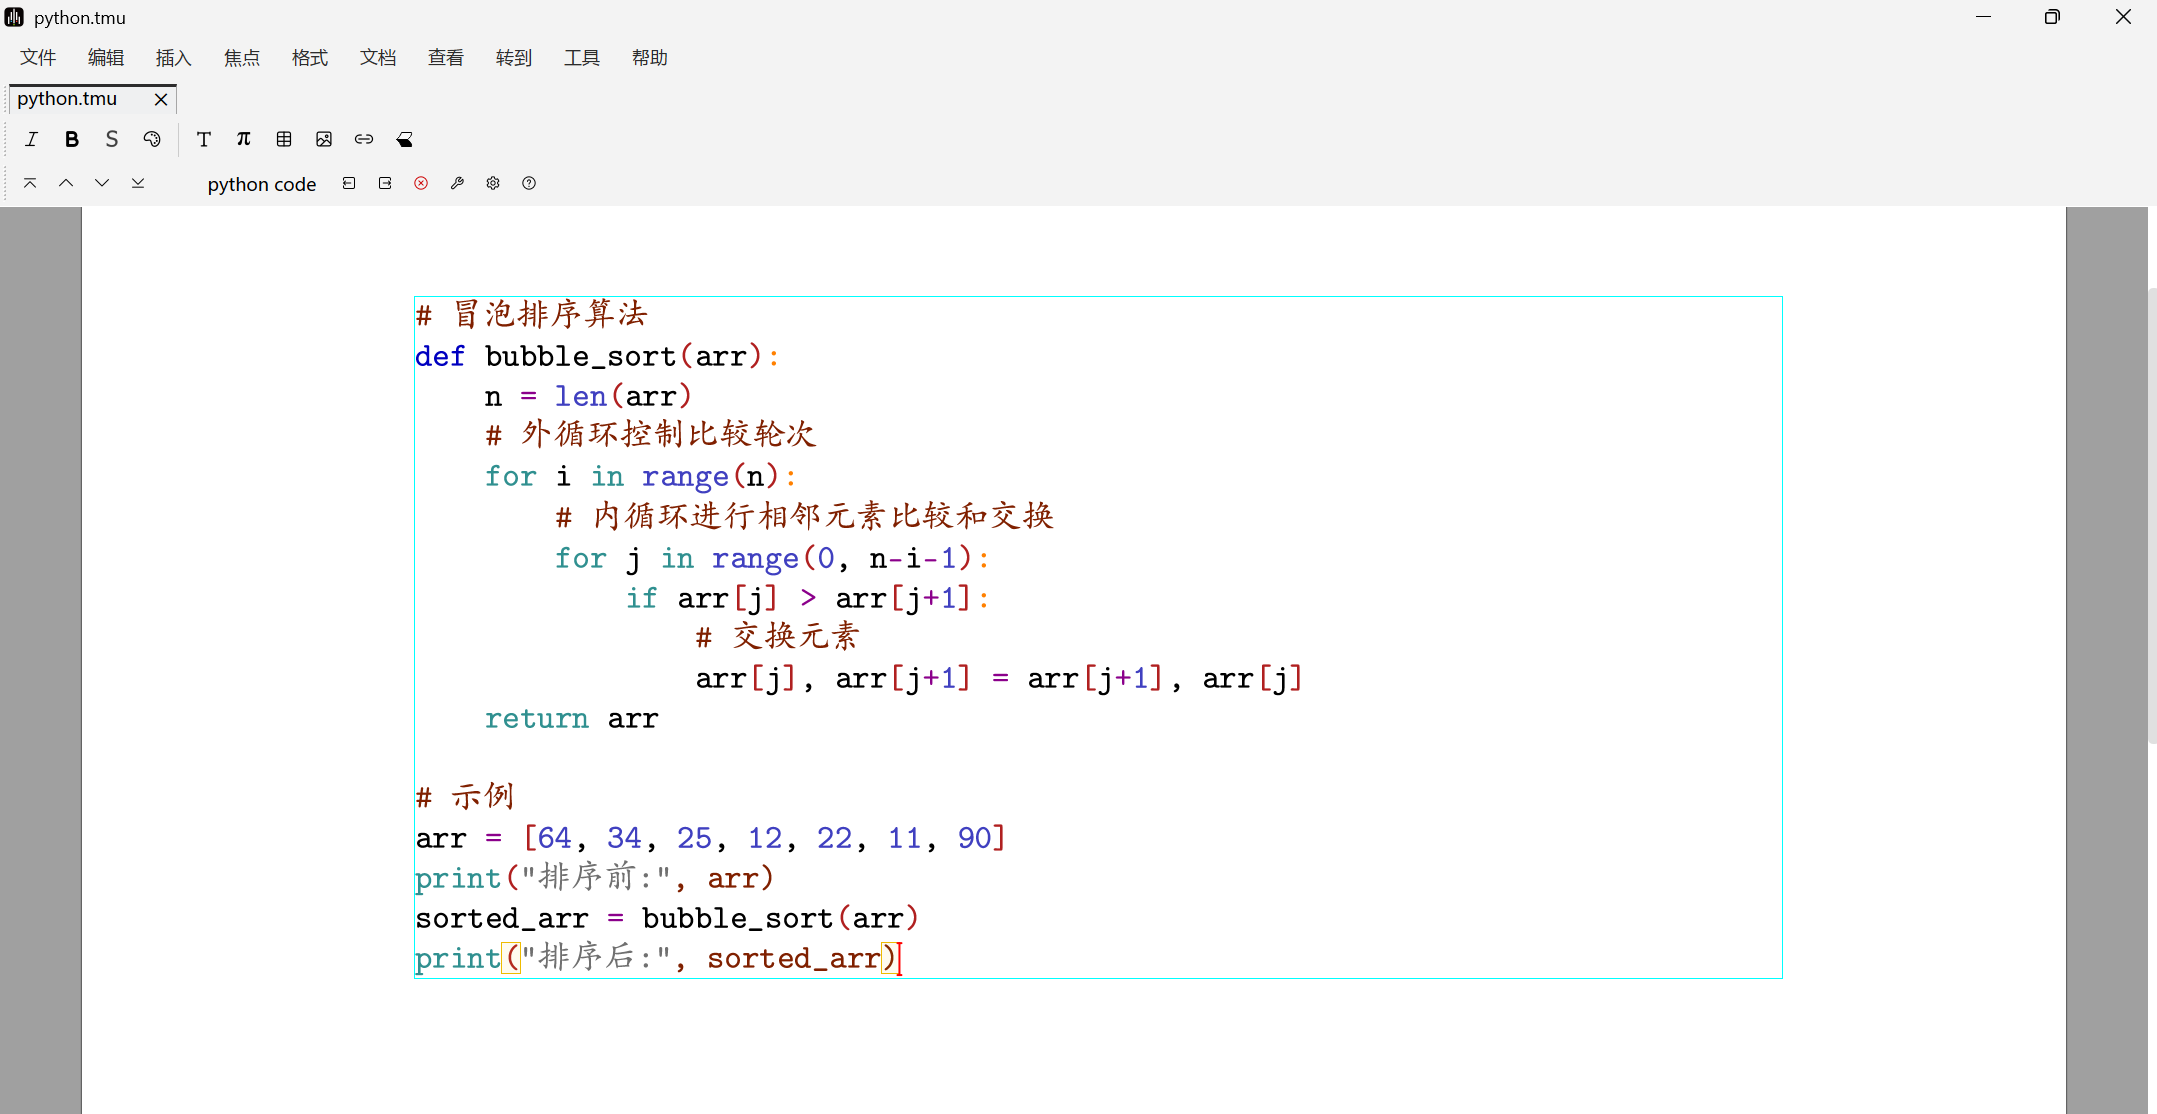Go to previous with up chevron
Screen dimensions: 2157x1114
[x=66, y=183]
